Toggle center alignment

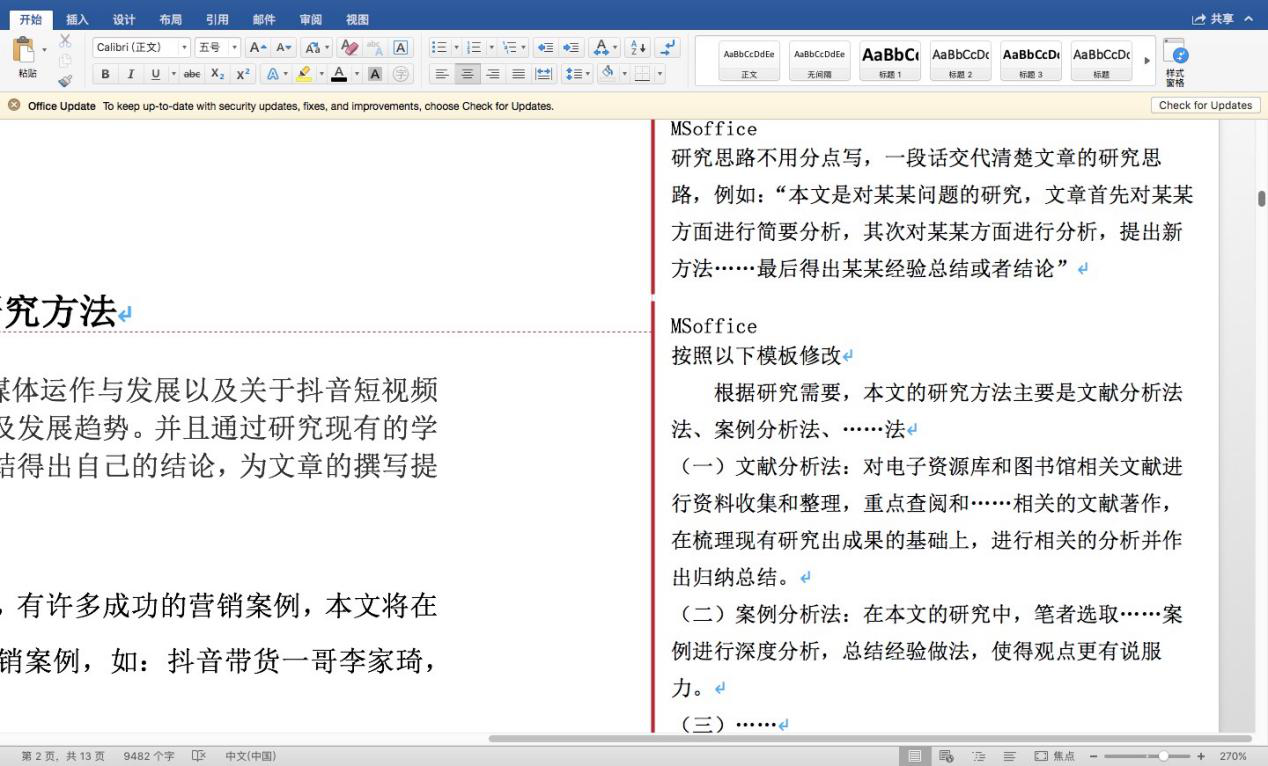467,74
